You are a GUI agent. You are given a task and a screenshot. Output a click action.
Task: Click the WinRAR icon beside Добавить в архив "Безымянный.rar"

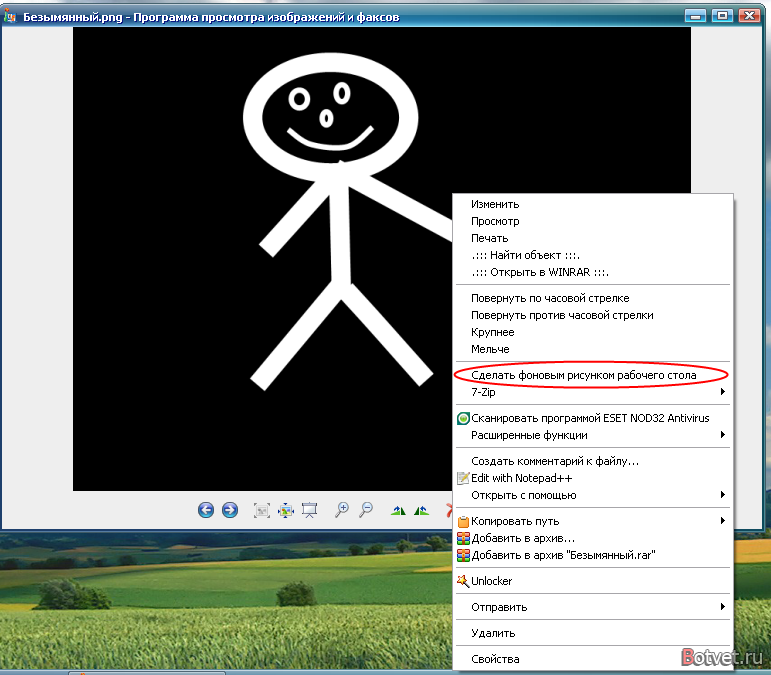[463, 556]
